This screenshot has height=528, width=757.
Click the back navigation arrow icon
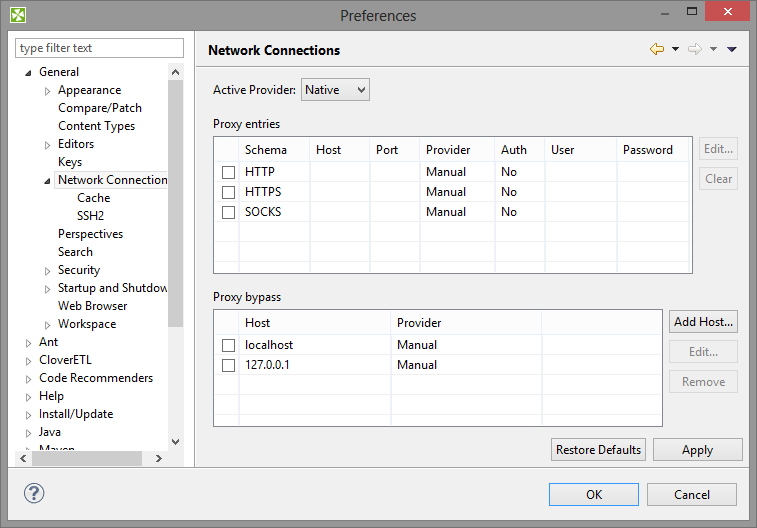[657, 49]
